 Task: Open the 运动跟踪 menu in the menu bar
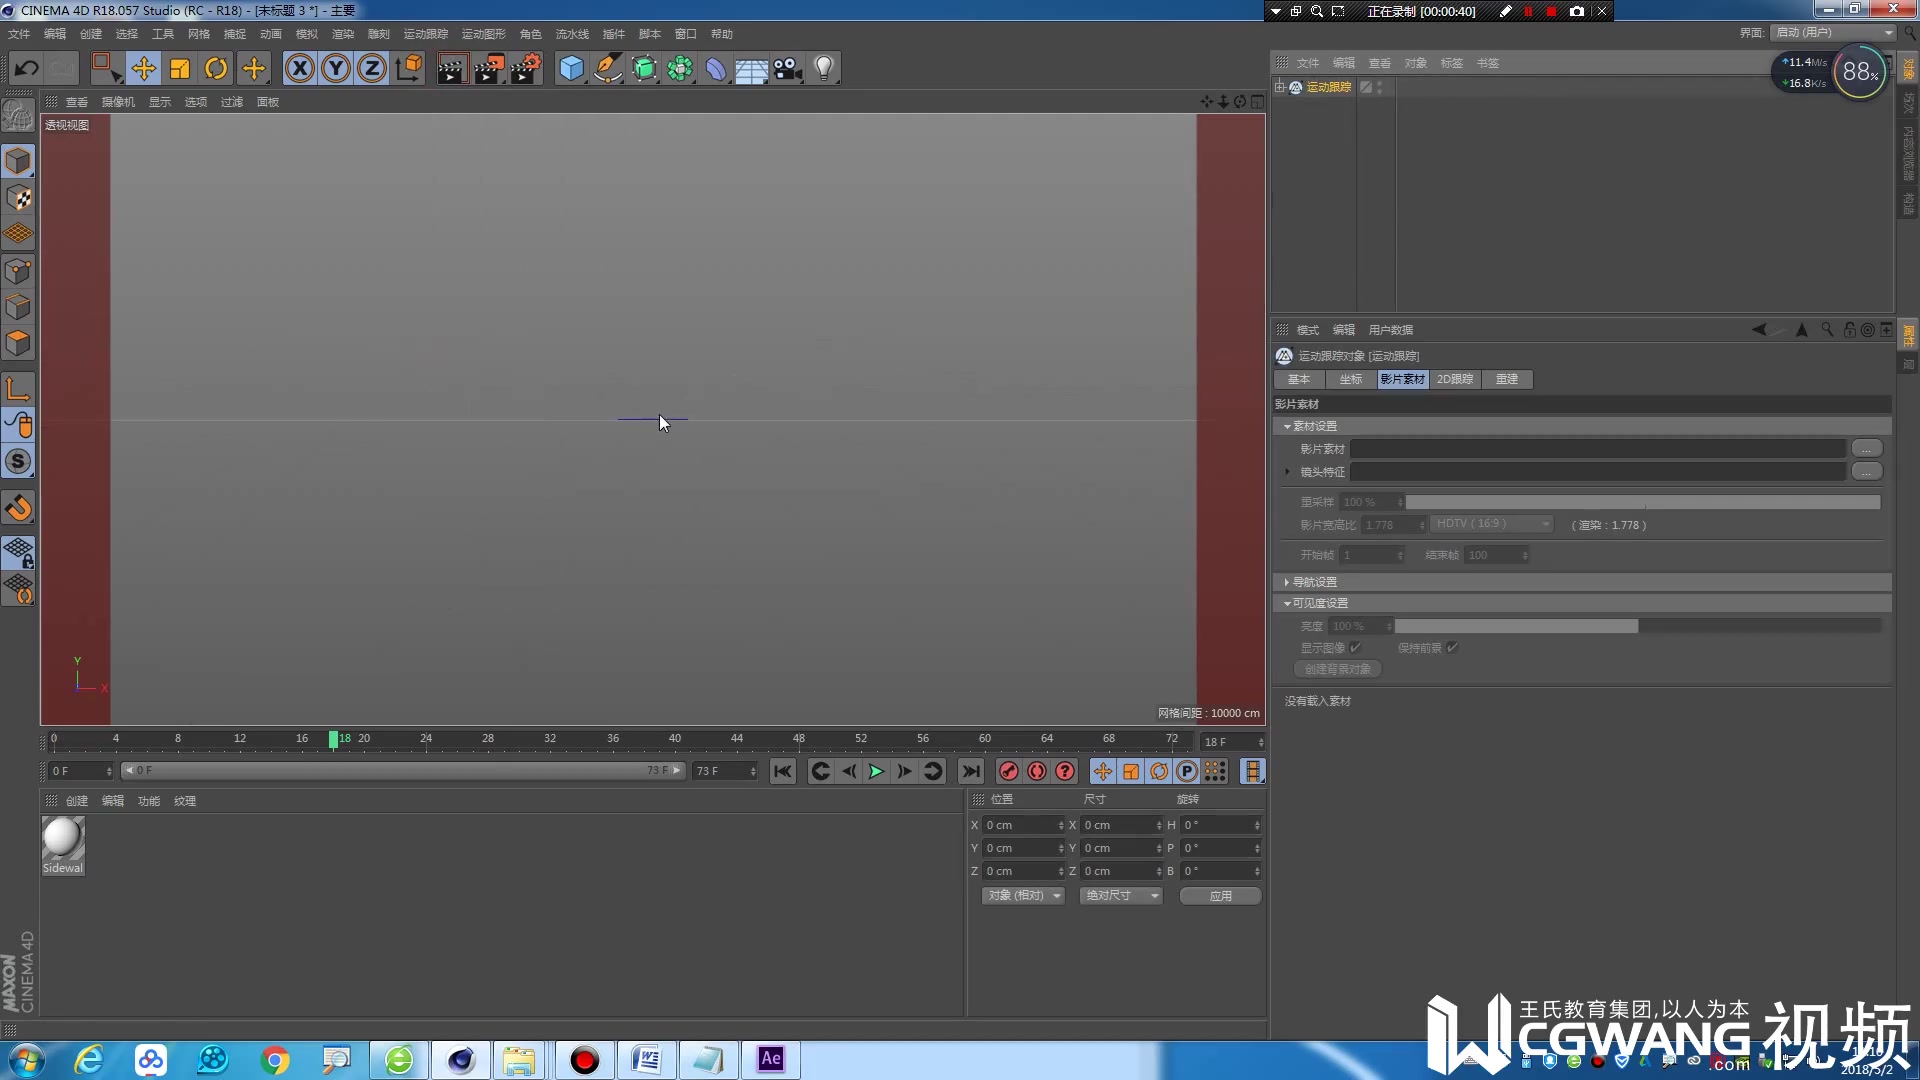[x=424, y=33]
